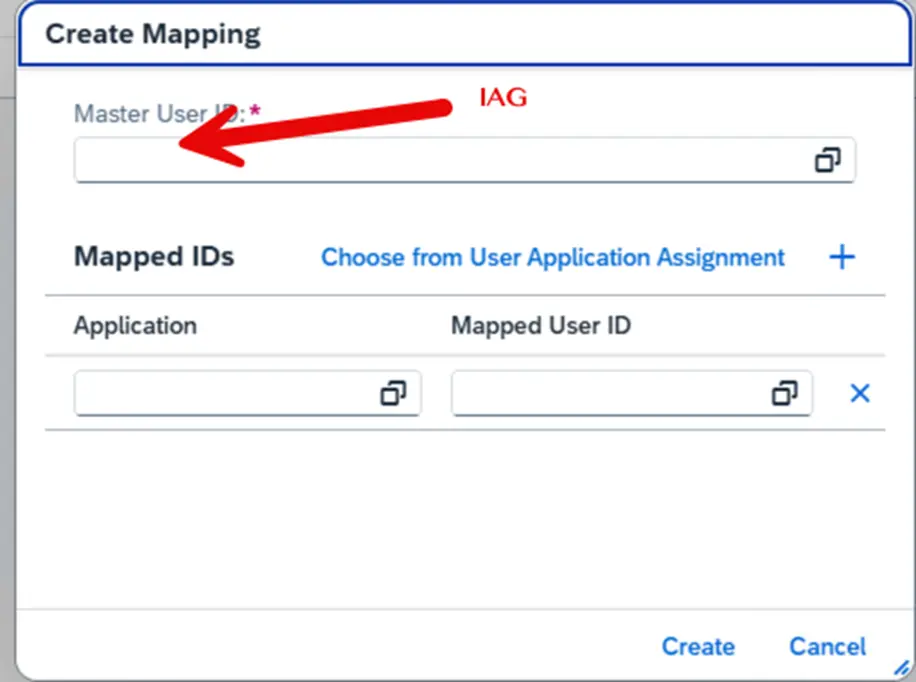Viewport: 916px width, 682px height.
Task: Select the Application column header
Action: (x=135, y=325)
